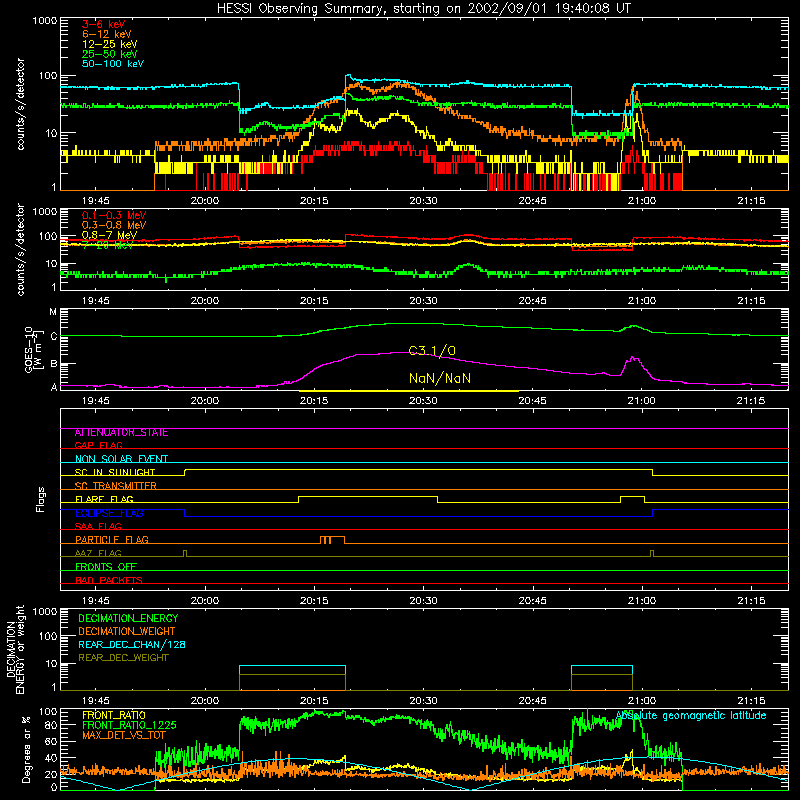Click the 0.1-0.3 MeV legend label
This screenshot has width=800, height=800.
(114, 215)
